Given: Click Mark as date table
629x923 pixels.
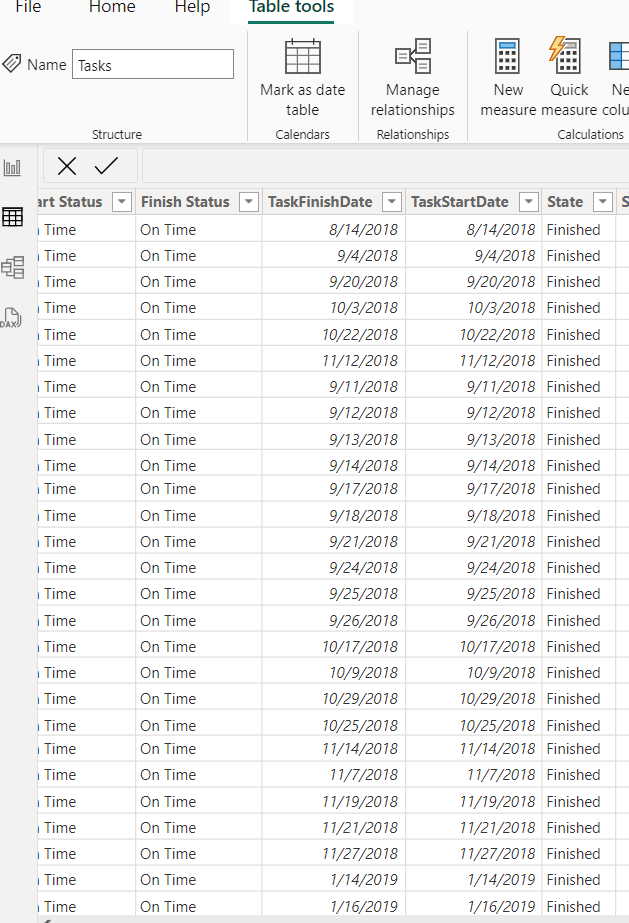Looking at the screenshot, I should (302, 77).
